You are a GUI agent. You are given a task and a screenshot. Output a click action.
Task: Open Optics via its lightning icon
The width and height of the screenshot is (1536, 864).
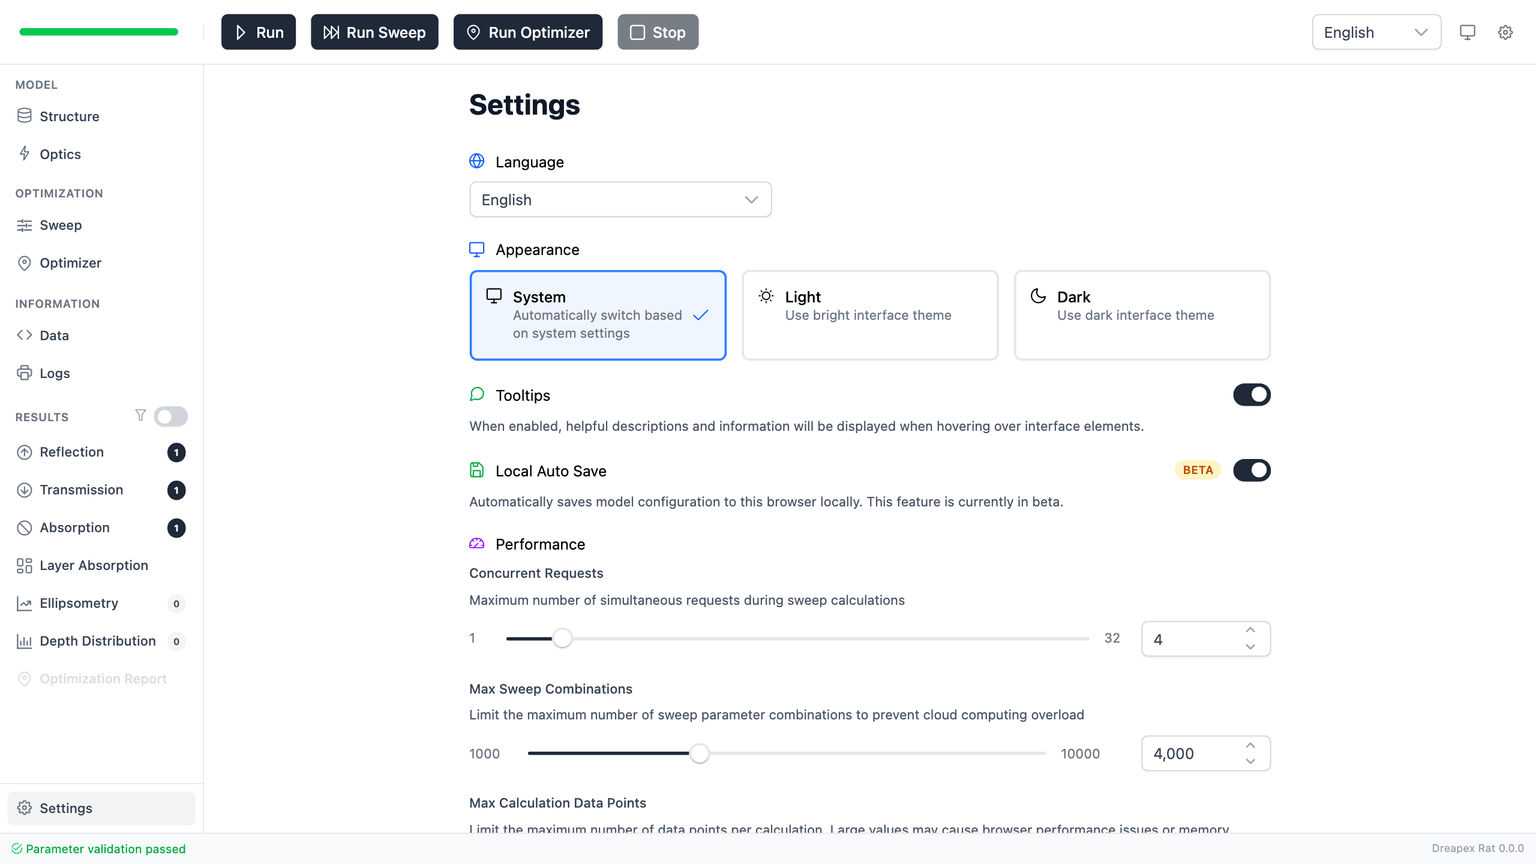click(x=24, y=154)
